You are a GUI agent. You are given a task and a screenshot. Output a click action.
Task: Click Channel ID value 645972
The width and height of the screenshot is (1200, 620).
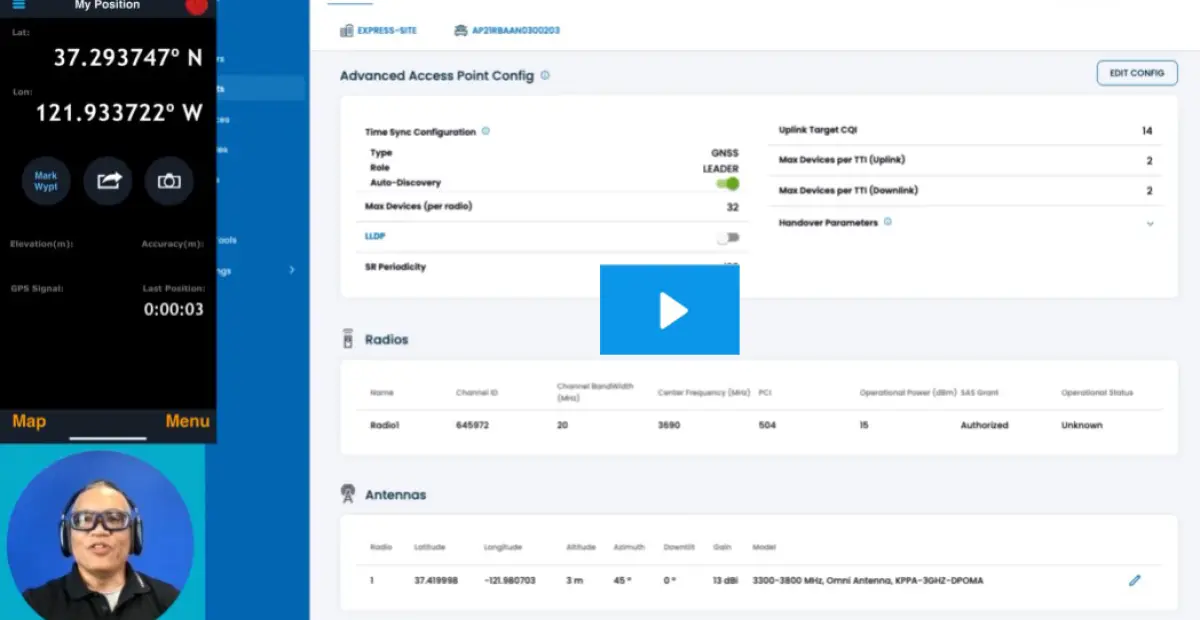(472, 425)
